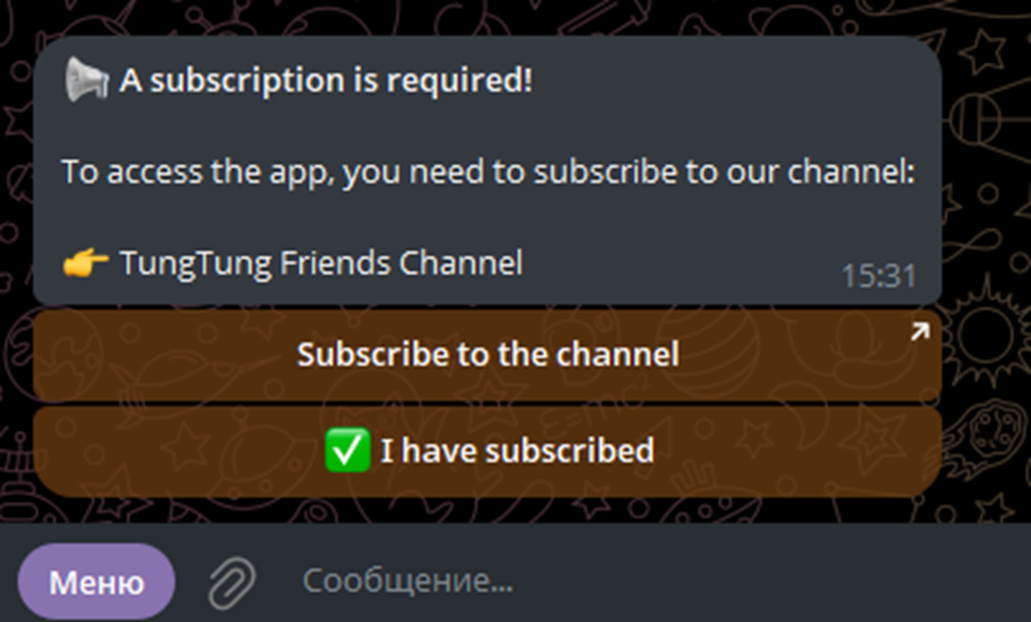
Task: Open the Меню bot menu
Action: coord(97,582)
